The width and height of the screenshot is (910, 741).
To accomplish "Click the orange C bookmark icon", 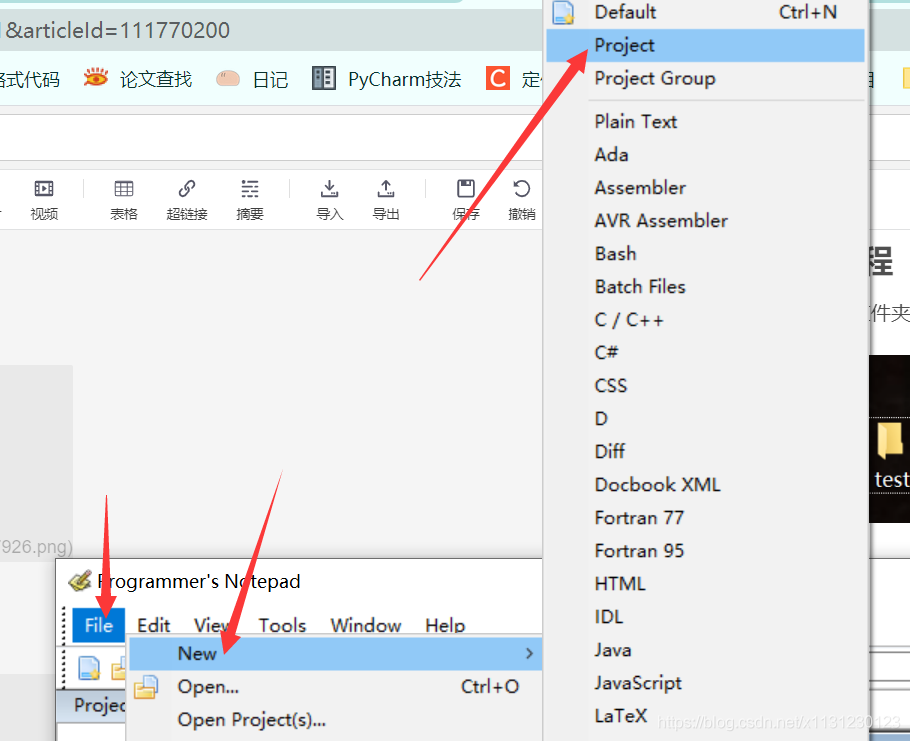I will [498, 78].
